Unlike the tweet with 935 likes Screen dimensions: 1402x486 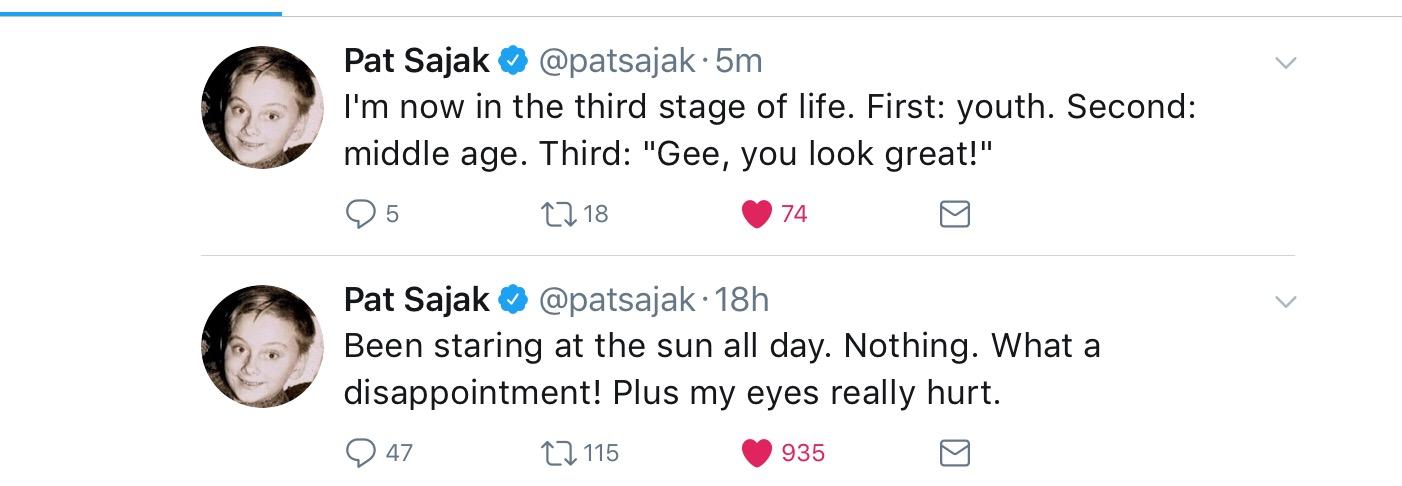coord(757,454)
